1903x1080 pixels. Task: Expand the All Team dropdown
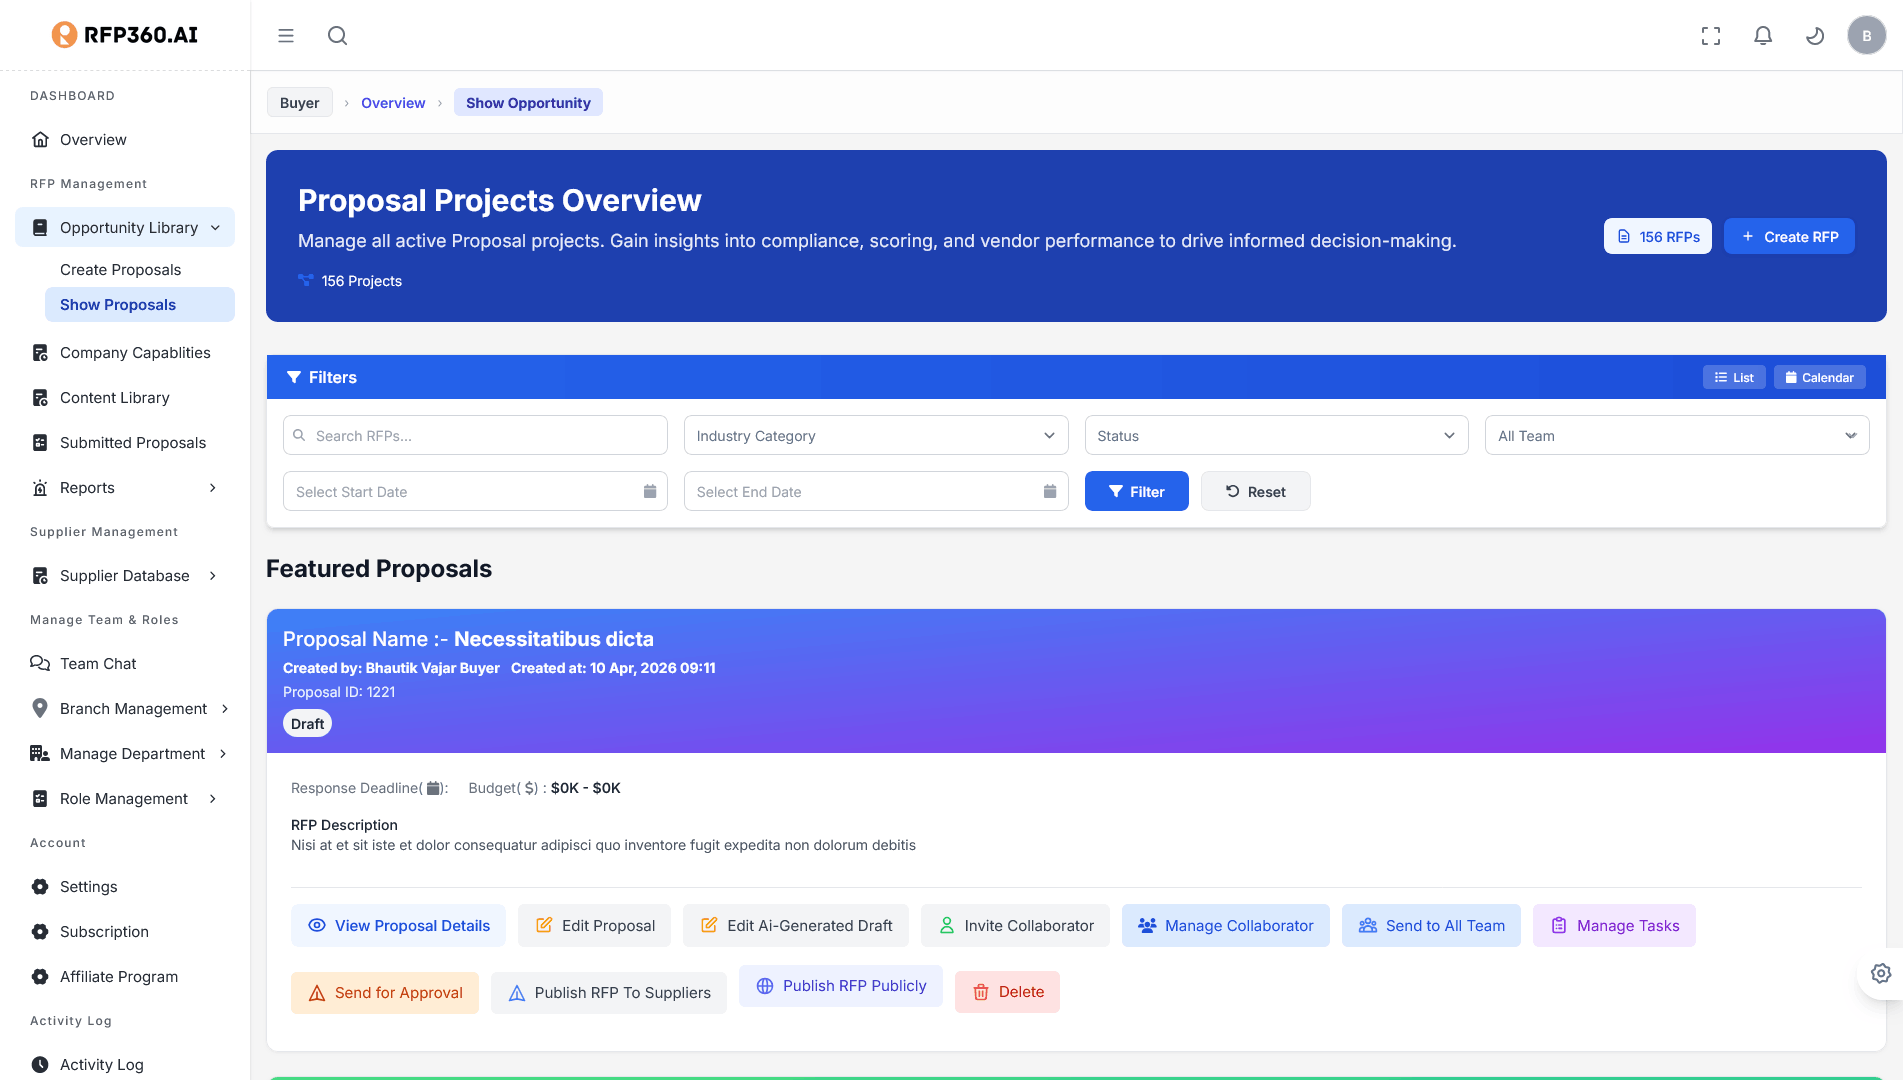[1677, 435]
